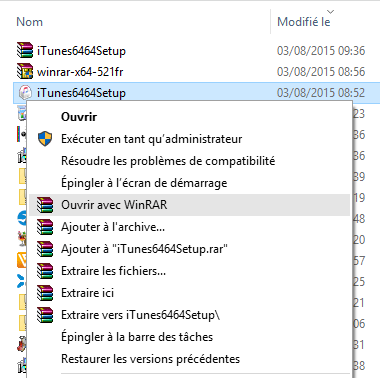Sort files by the Nom column header
The height and width of the screenshot is (378, 380).
(29, 22)
